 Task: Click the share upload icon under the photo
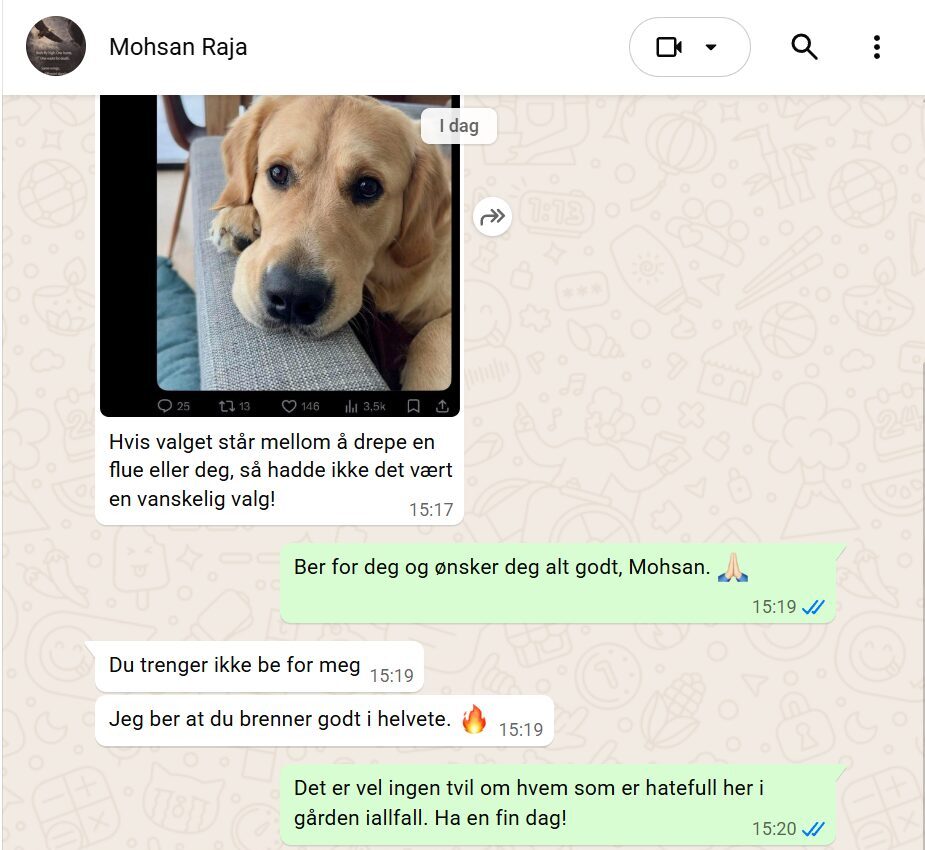coord(442,406)
